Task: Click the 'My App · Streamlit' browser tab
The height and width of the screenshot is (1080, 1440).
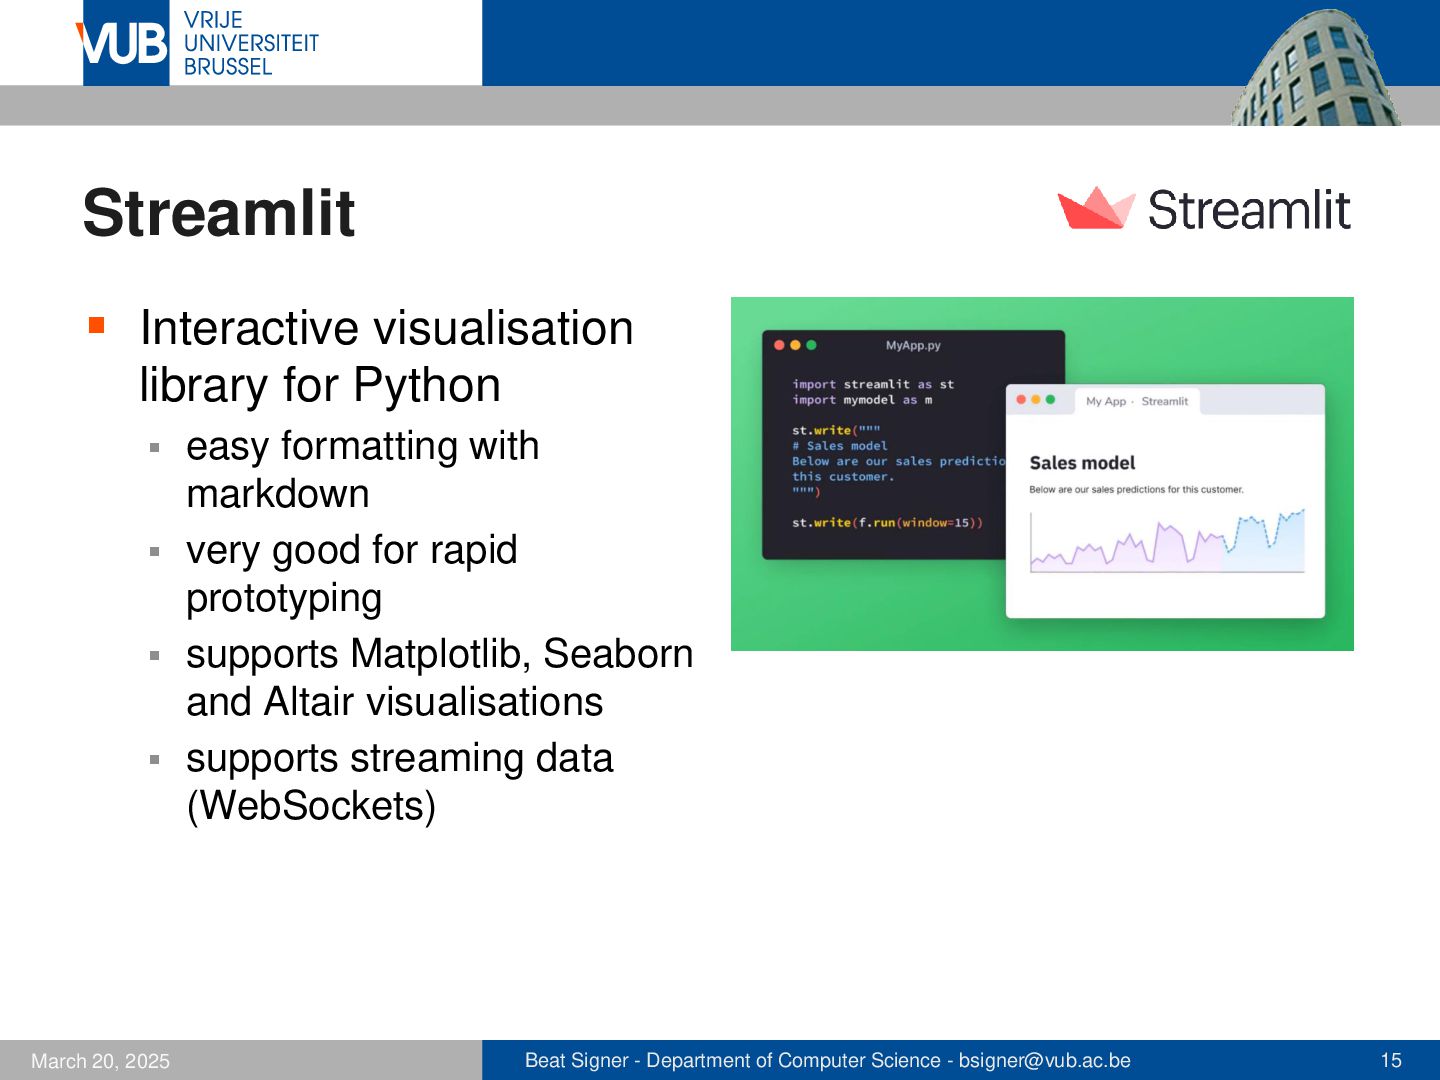Action: click(x=1137, y=401)
